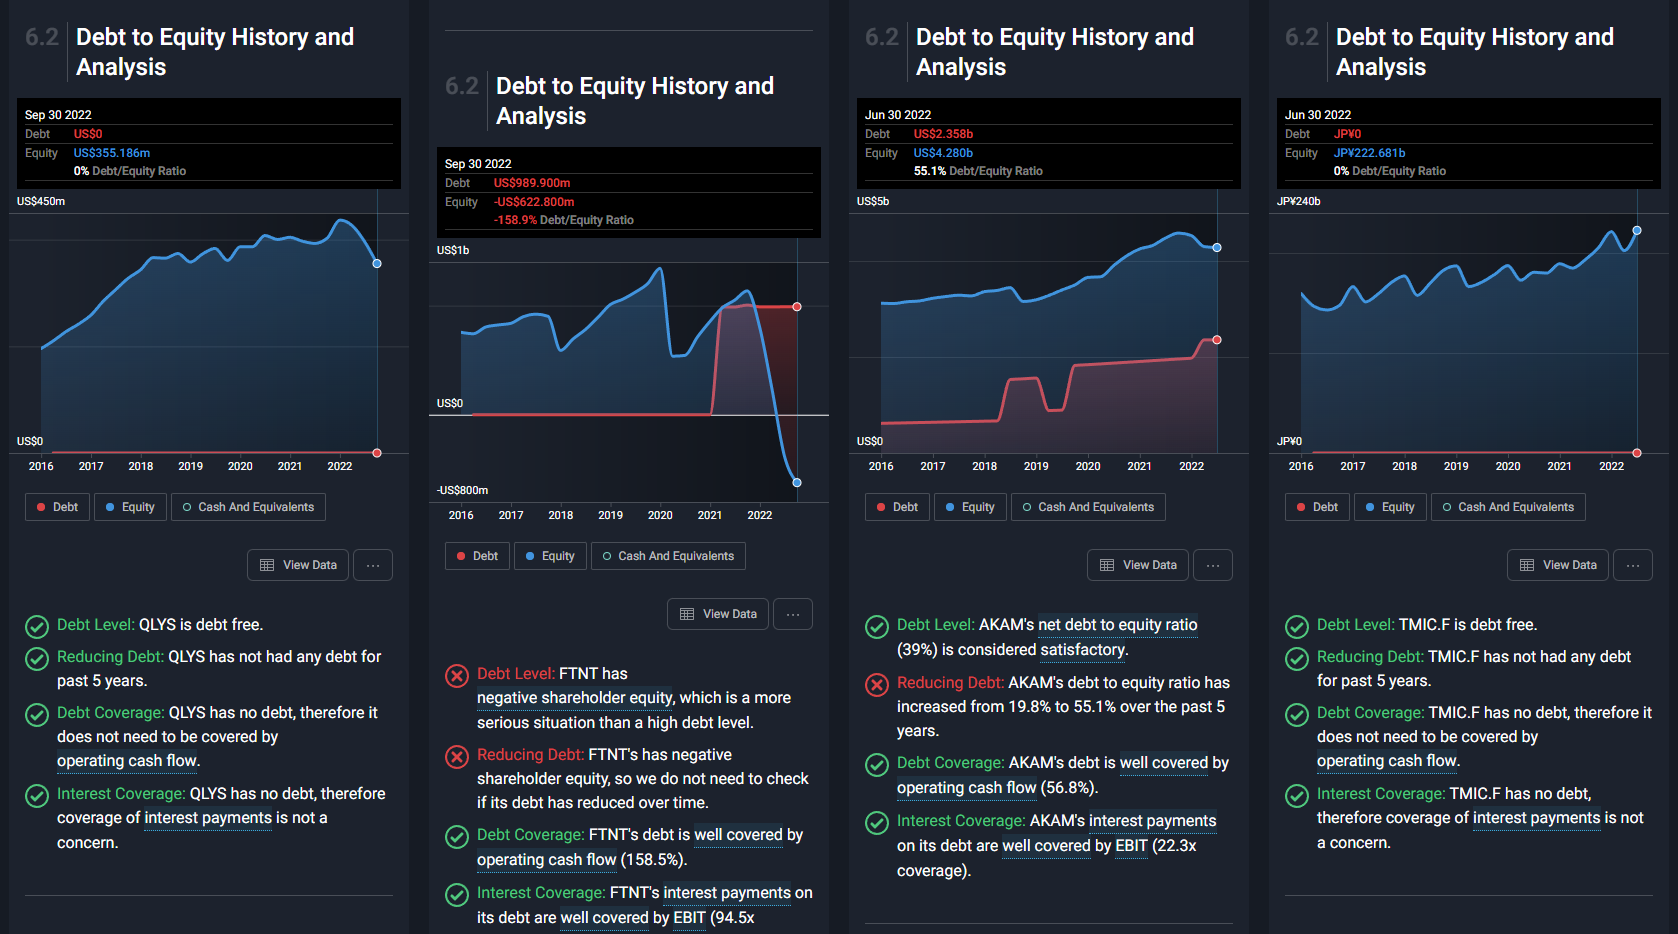The width and height of the screenshot is (1678, 934).
Task: Click red cross icon beside FTNT Debt Level
Action: pos(457,676)
